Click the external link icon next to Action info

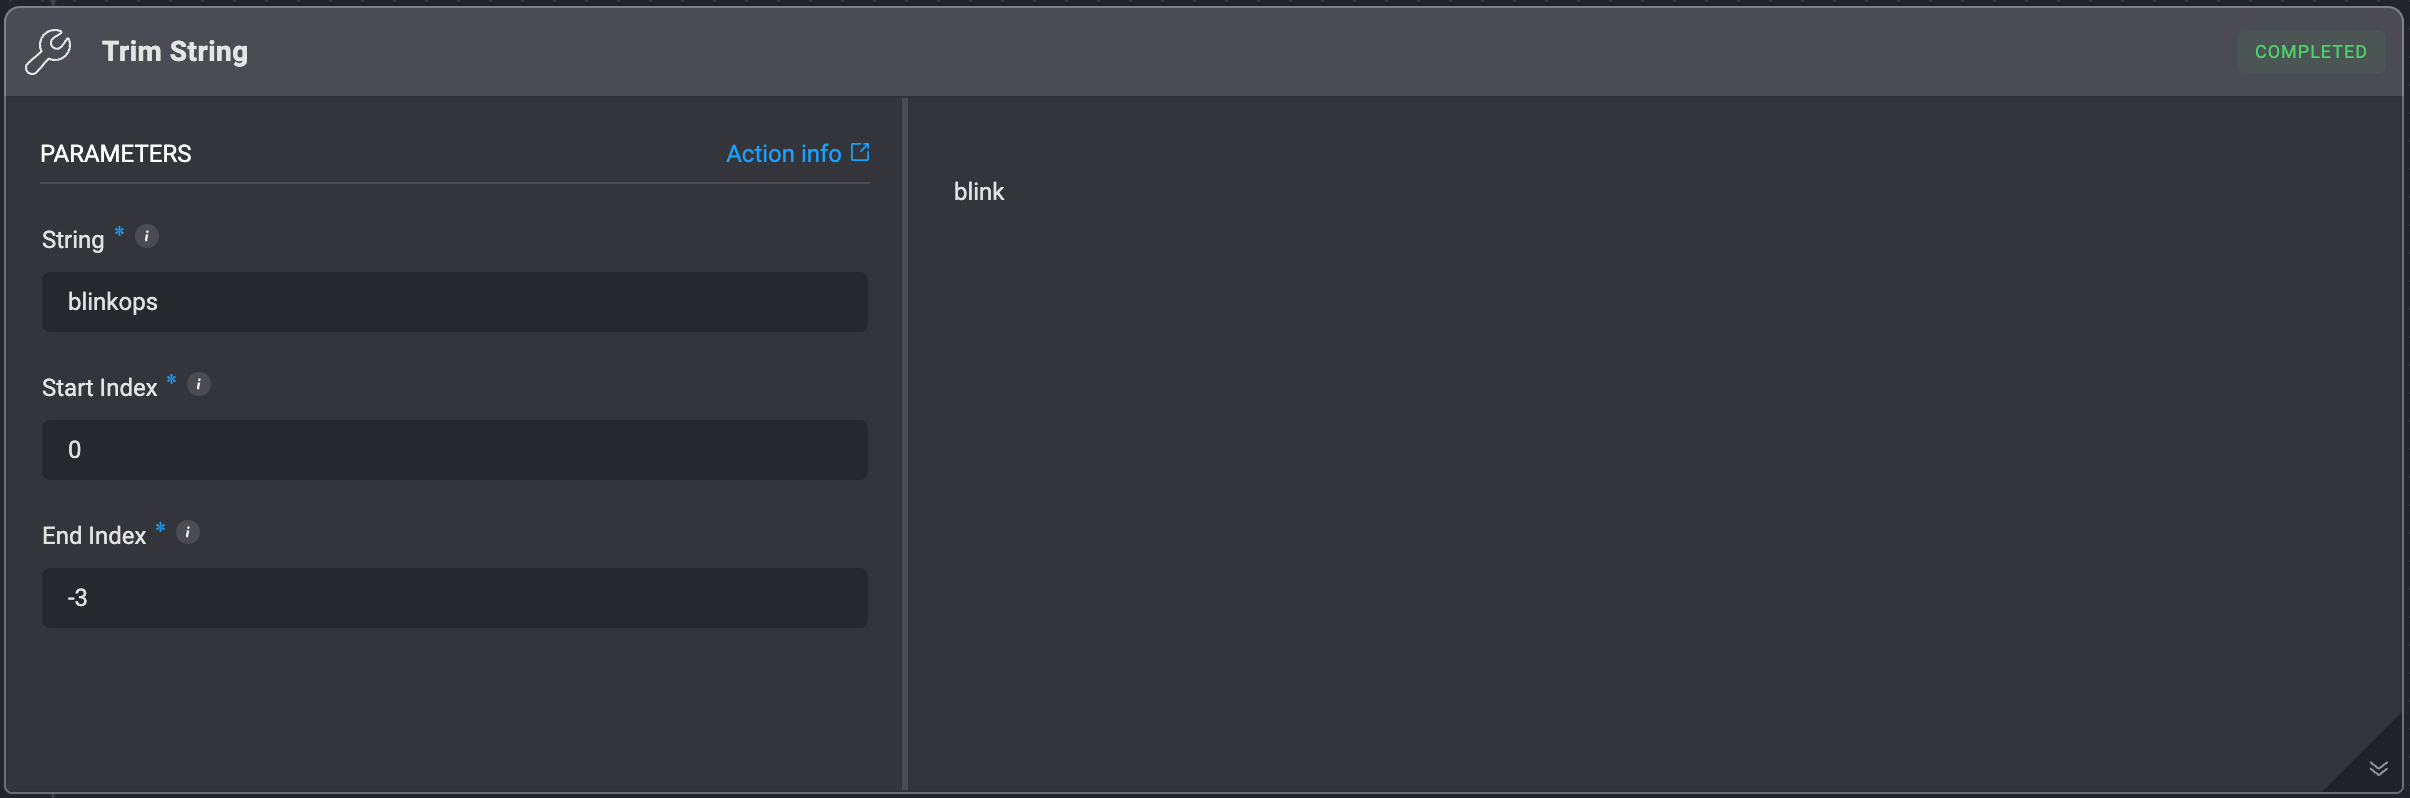click(x=860, y=152)
